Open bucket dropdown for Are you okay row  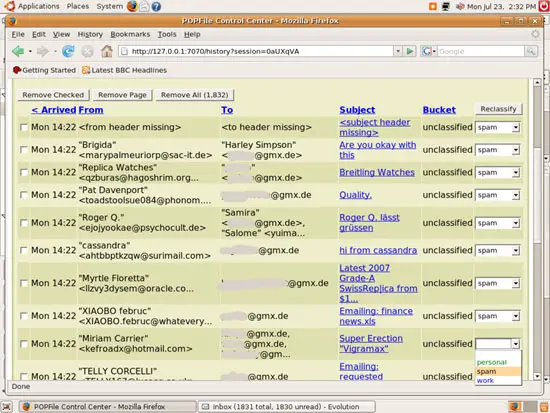point(497,150)
